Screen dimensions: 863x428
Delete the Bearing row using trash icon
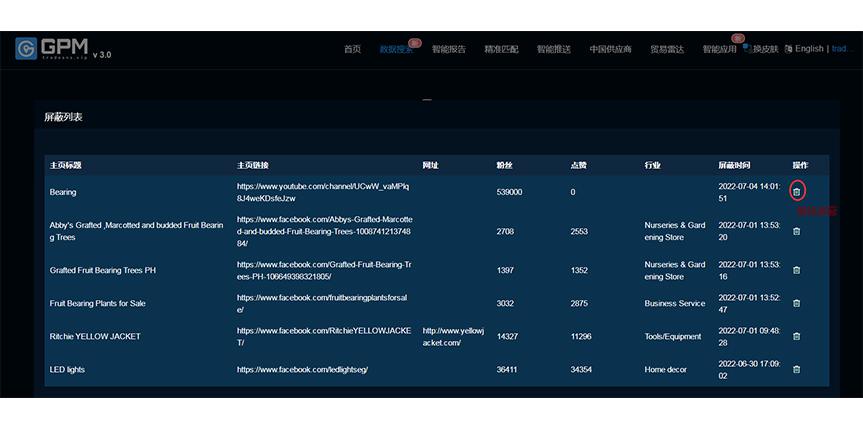pos(796,192)
